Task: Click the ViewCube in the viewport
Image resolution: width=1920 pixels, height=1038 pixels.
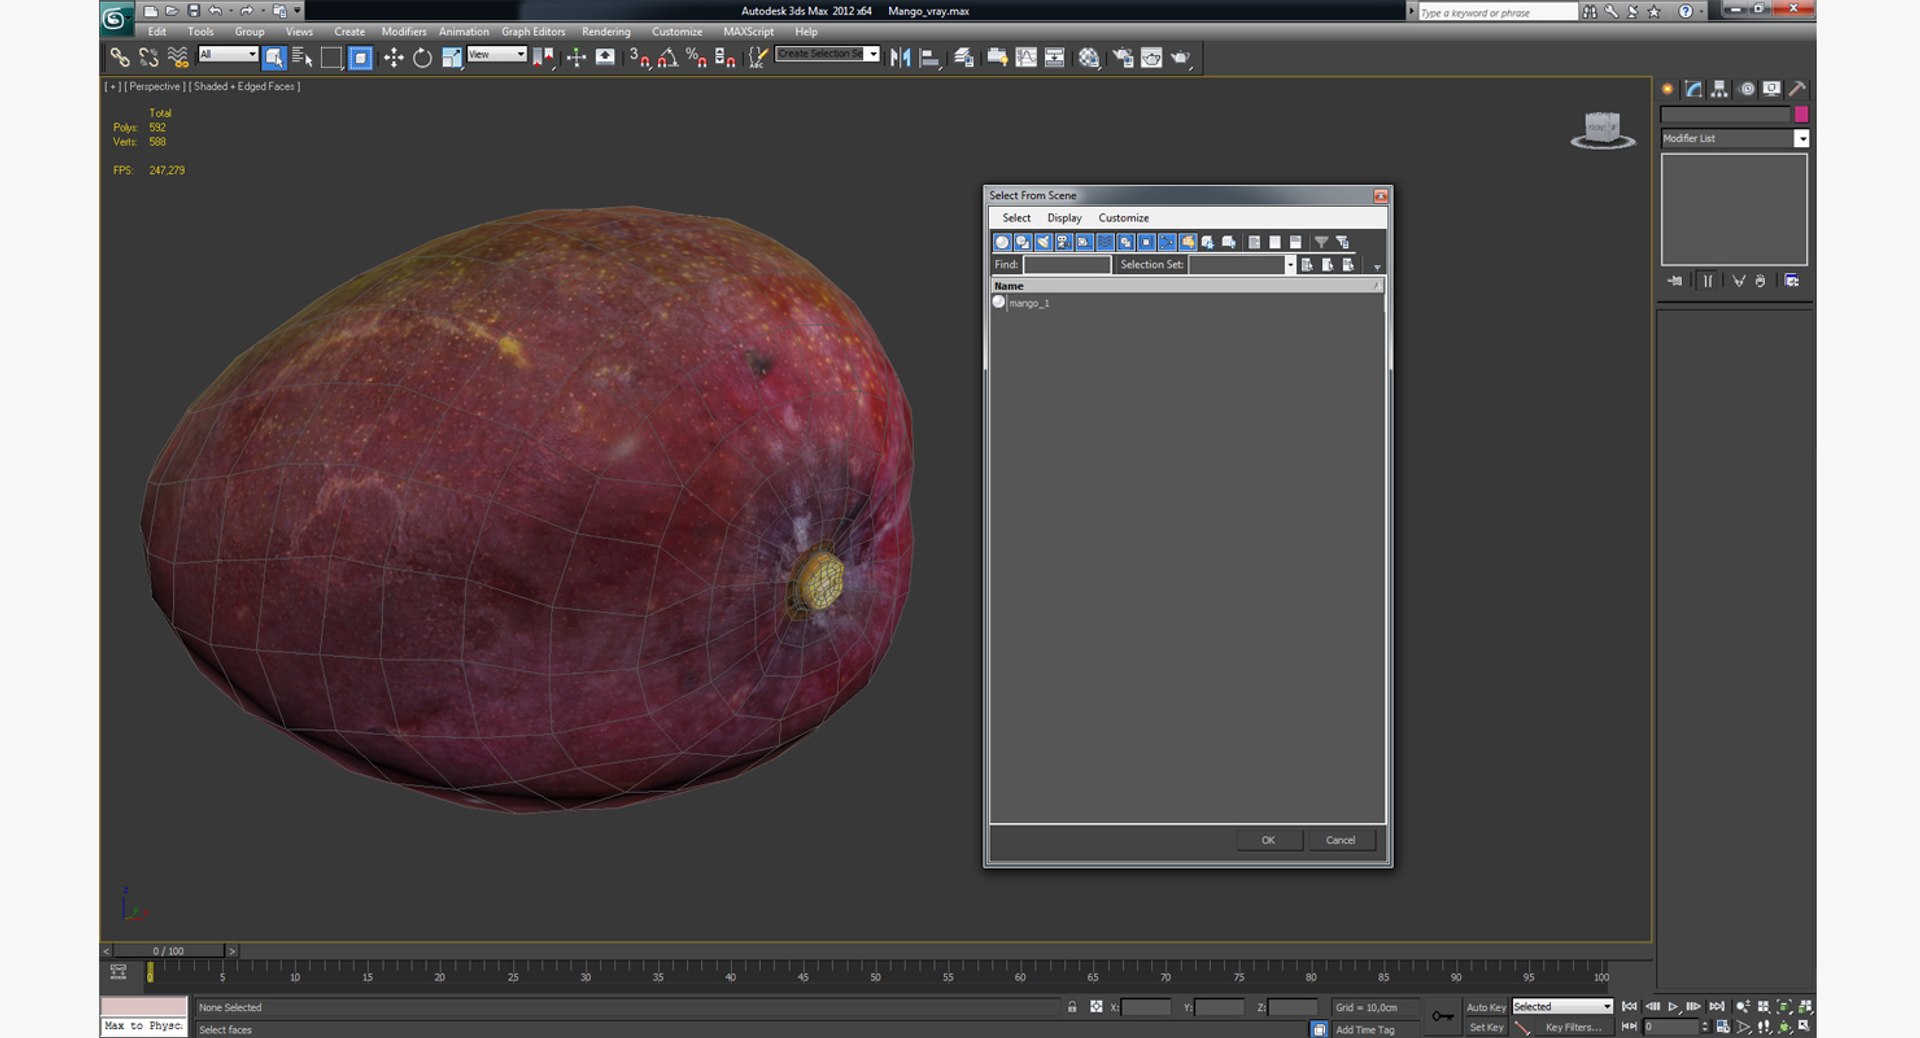Action: (x=1602, y=130)
